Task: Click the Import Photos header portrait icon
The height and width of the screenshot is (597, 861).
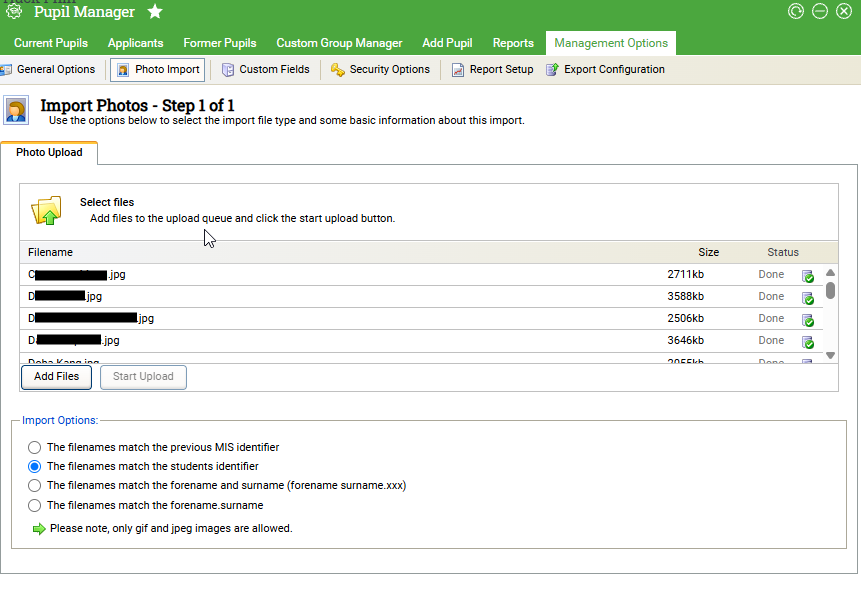Action: [16, 110]
